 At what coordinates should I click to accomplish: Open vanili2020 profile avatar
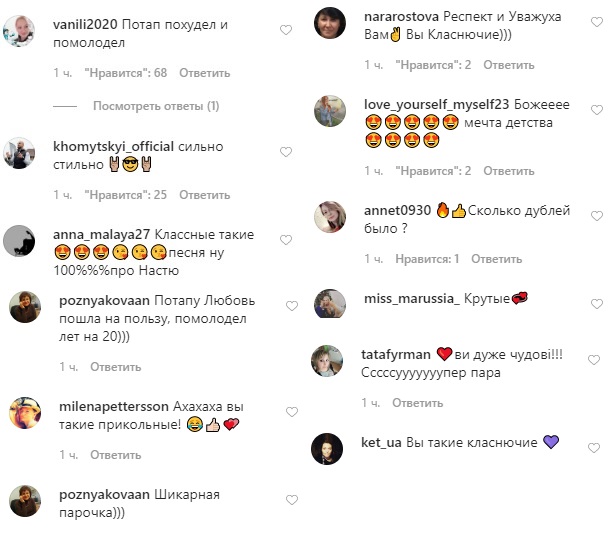pyautogui.click(x=19, y=31)
